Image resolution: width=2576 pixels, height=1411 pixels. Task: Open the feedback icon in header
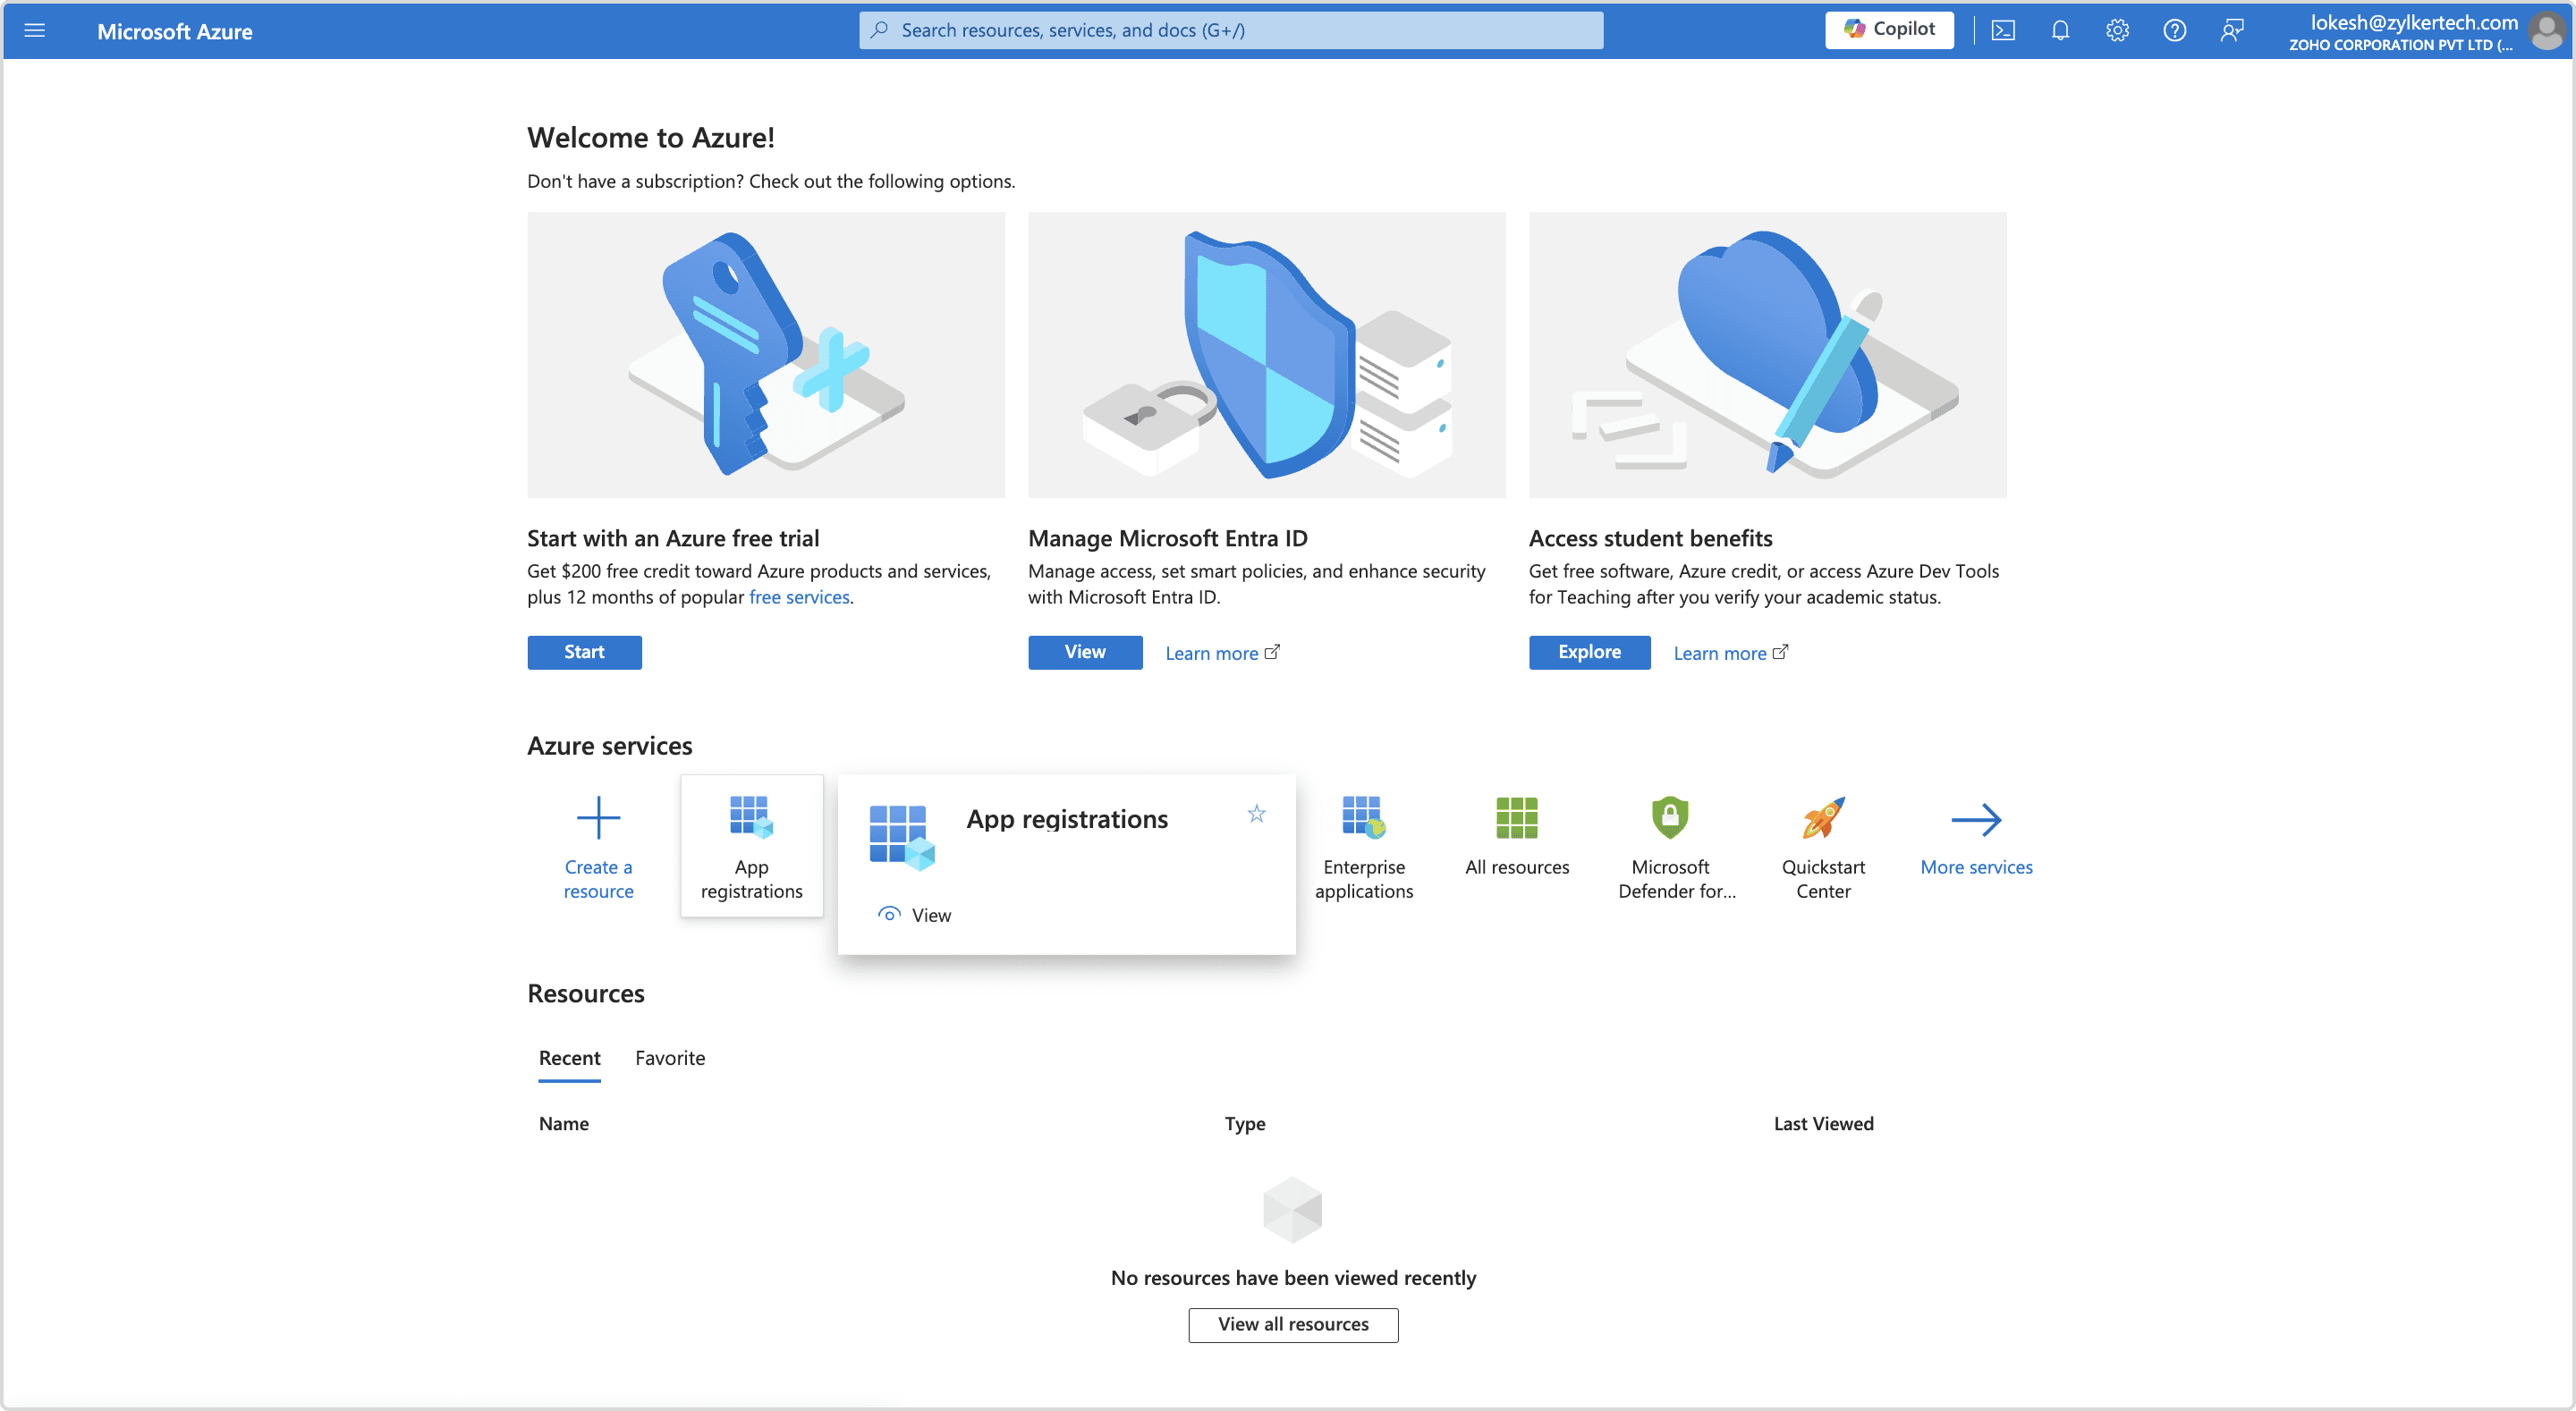pyautogui.click(x=2232, y=31)
